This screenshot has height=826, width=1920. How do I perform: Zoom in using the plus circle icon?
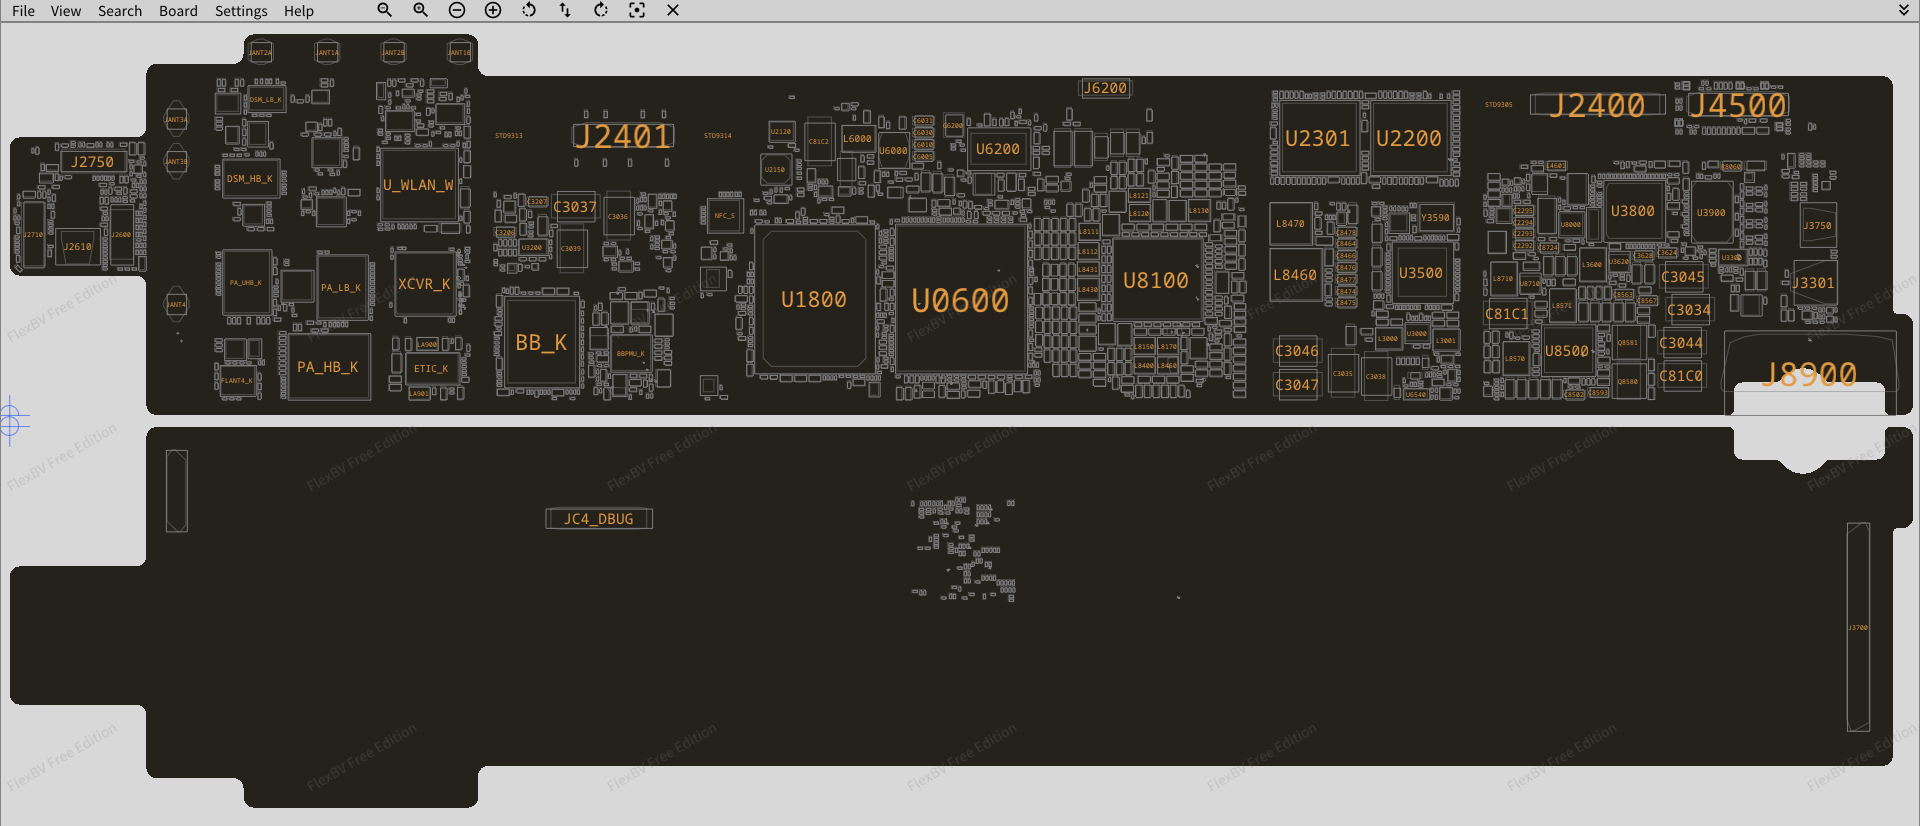[x=493, y=10]
